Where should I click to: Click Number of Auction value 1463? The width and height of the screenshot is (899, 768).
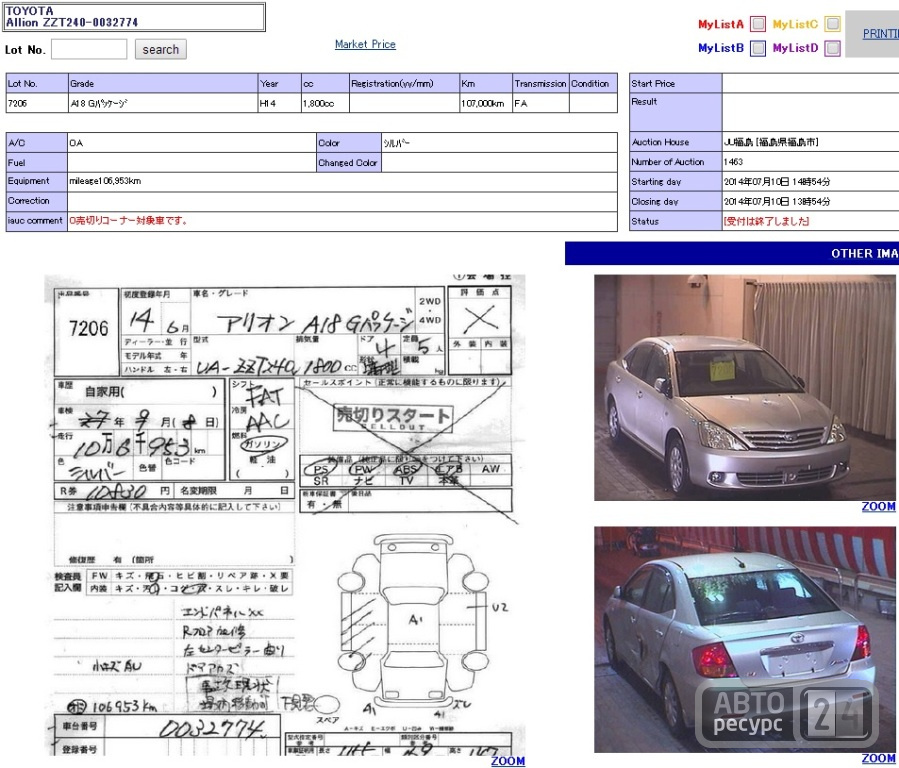733,162
